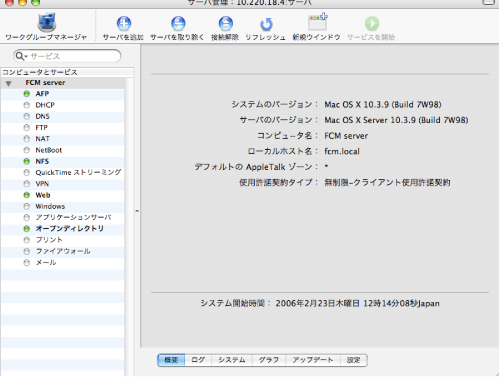Click the green dot beside オープンディレクトリ
The height and width of the screenshot is (377, 499).
pyautogui.click(x=27, y=229)
